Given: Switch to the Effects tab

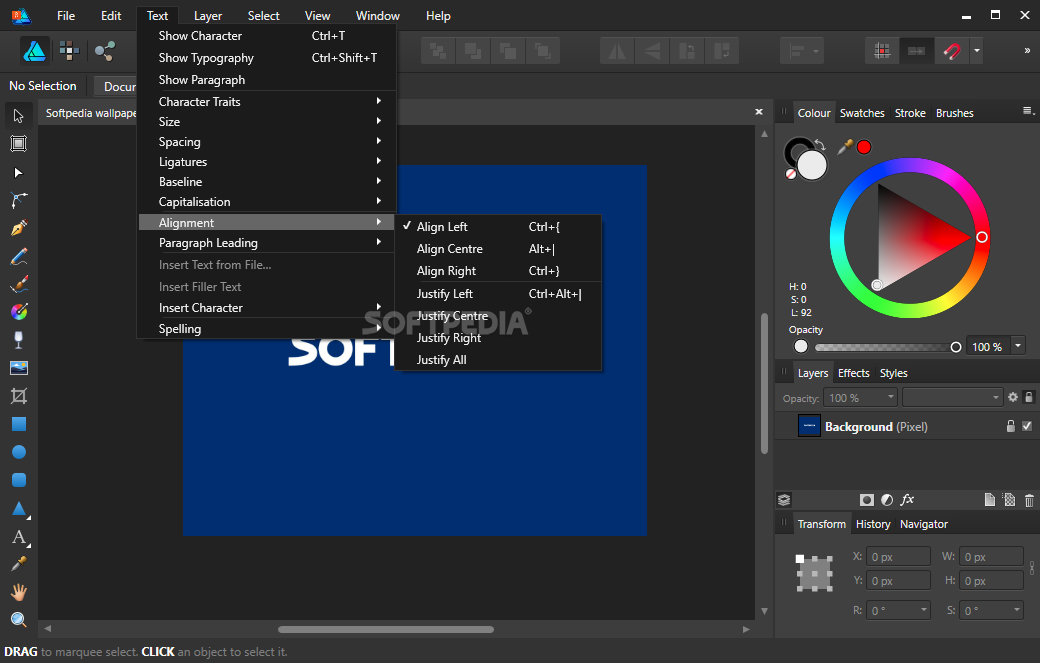Looking at the screenshot, I should click(853, 373).
